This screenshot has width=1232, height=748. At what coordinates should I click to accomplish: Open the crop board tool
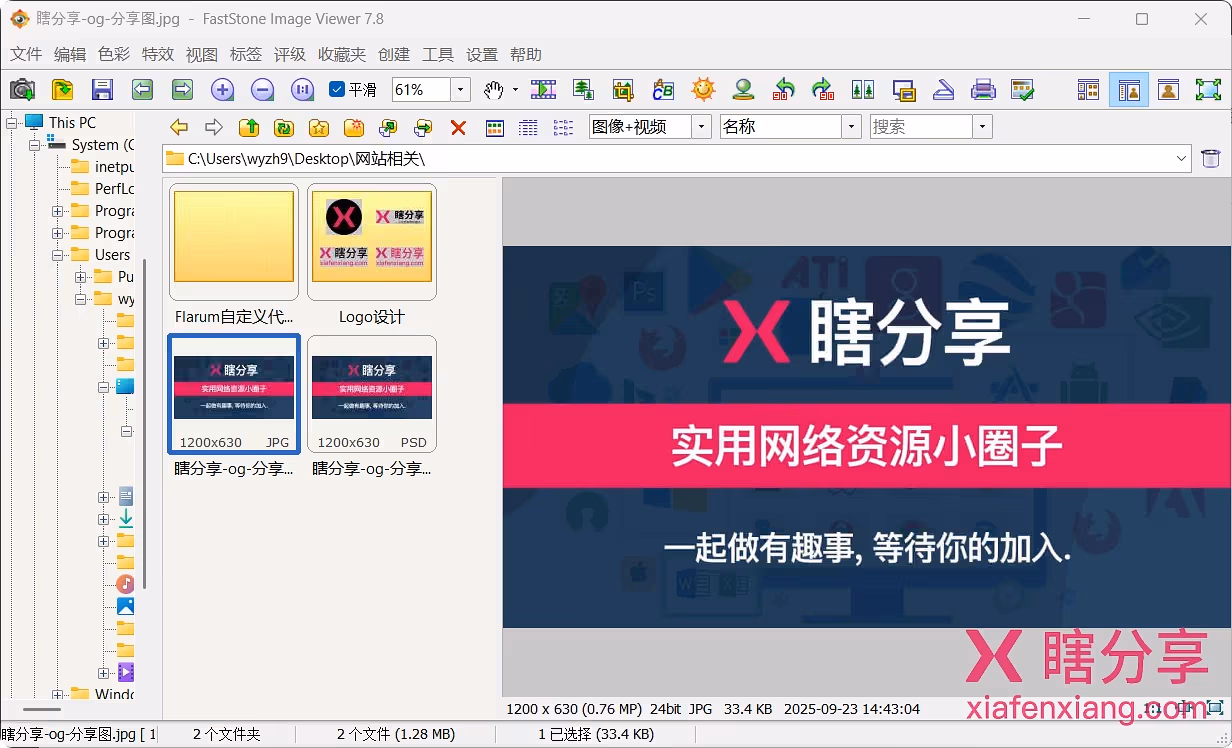coord(623,89)
